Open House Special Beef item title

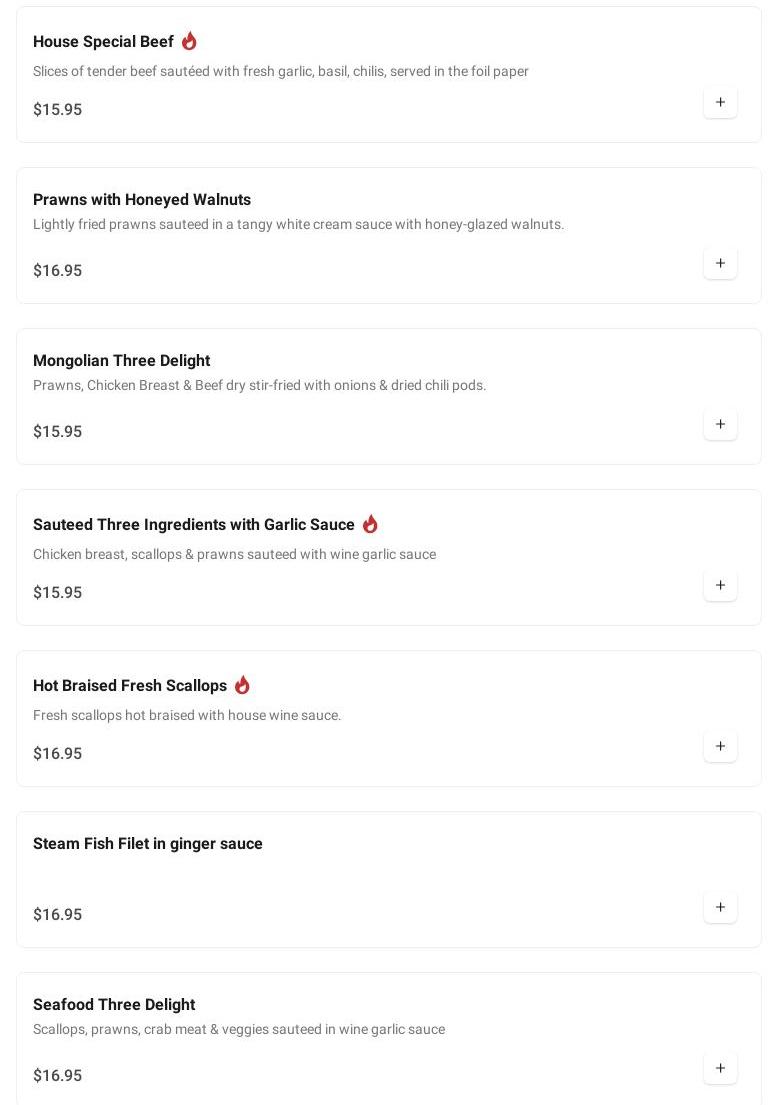coord(103,42)
